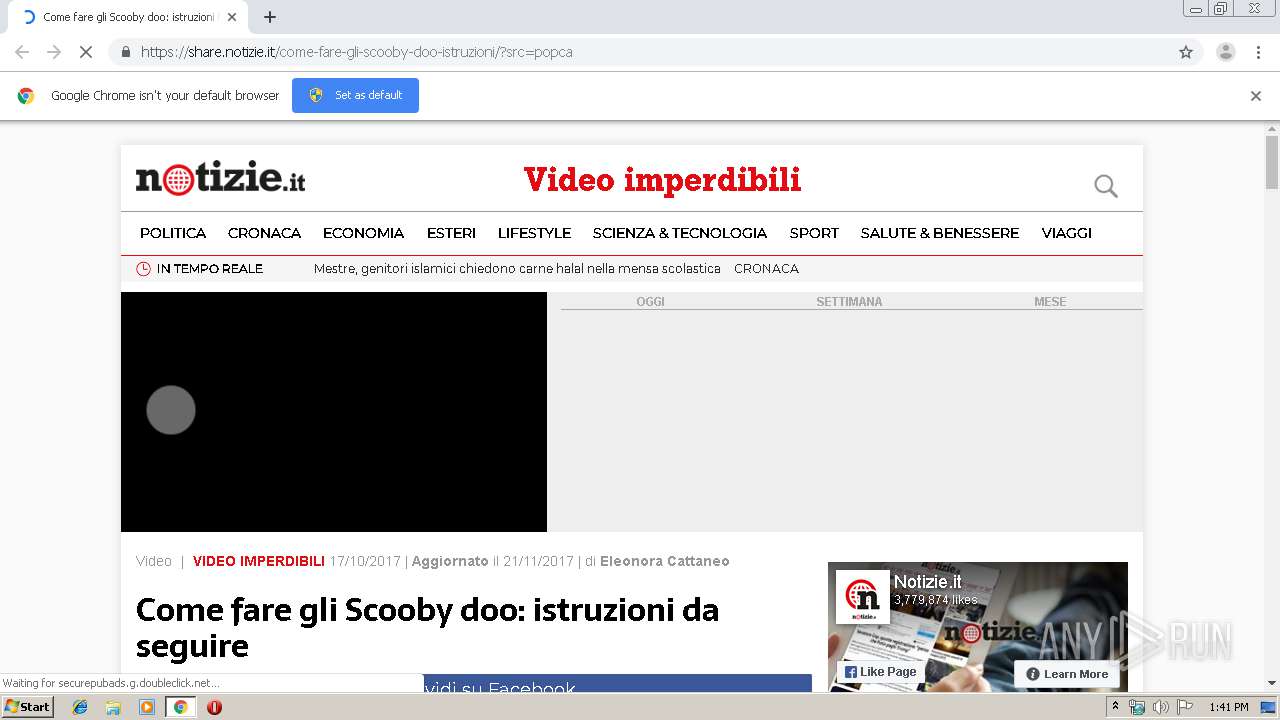Open the media player taskbar icon
1280x720 pixels.
point(147,707)
